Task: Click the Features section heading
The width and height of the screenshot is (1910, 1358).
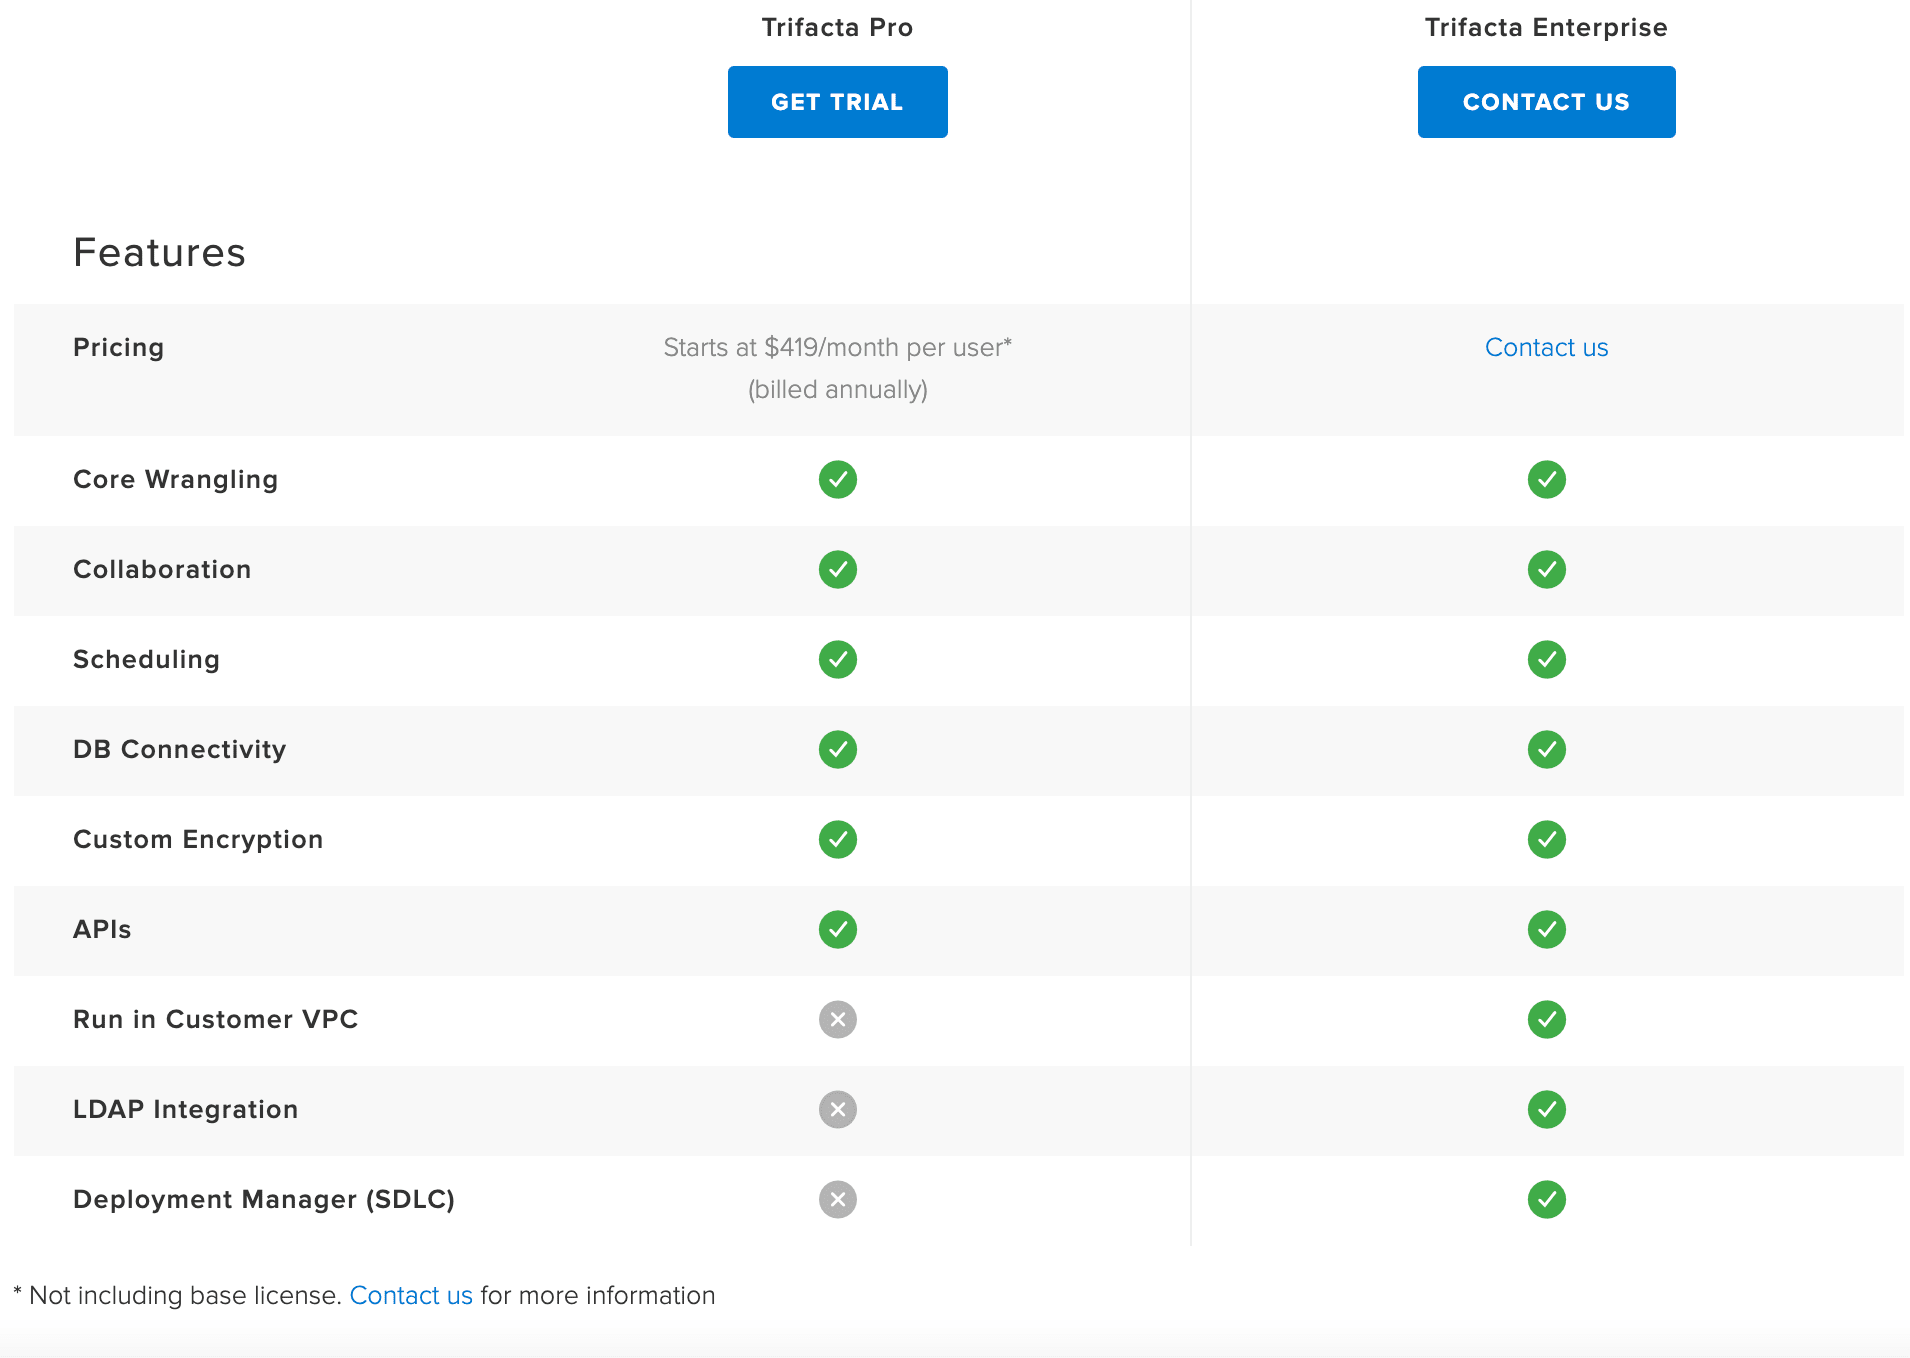Action: (160, 252)
